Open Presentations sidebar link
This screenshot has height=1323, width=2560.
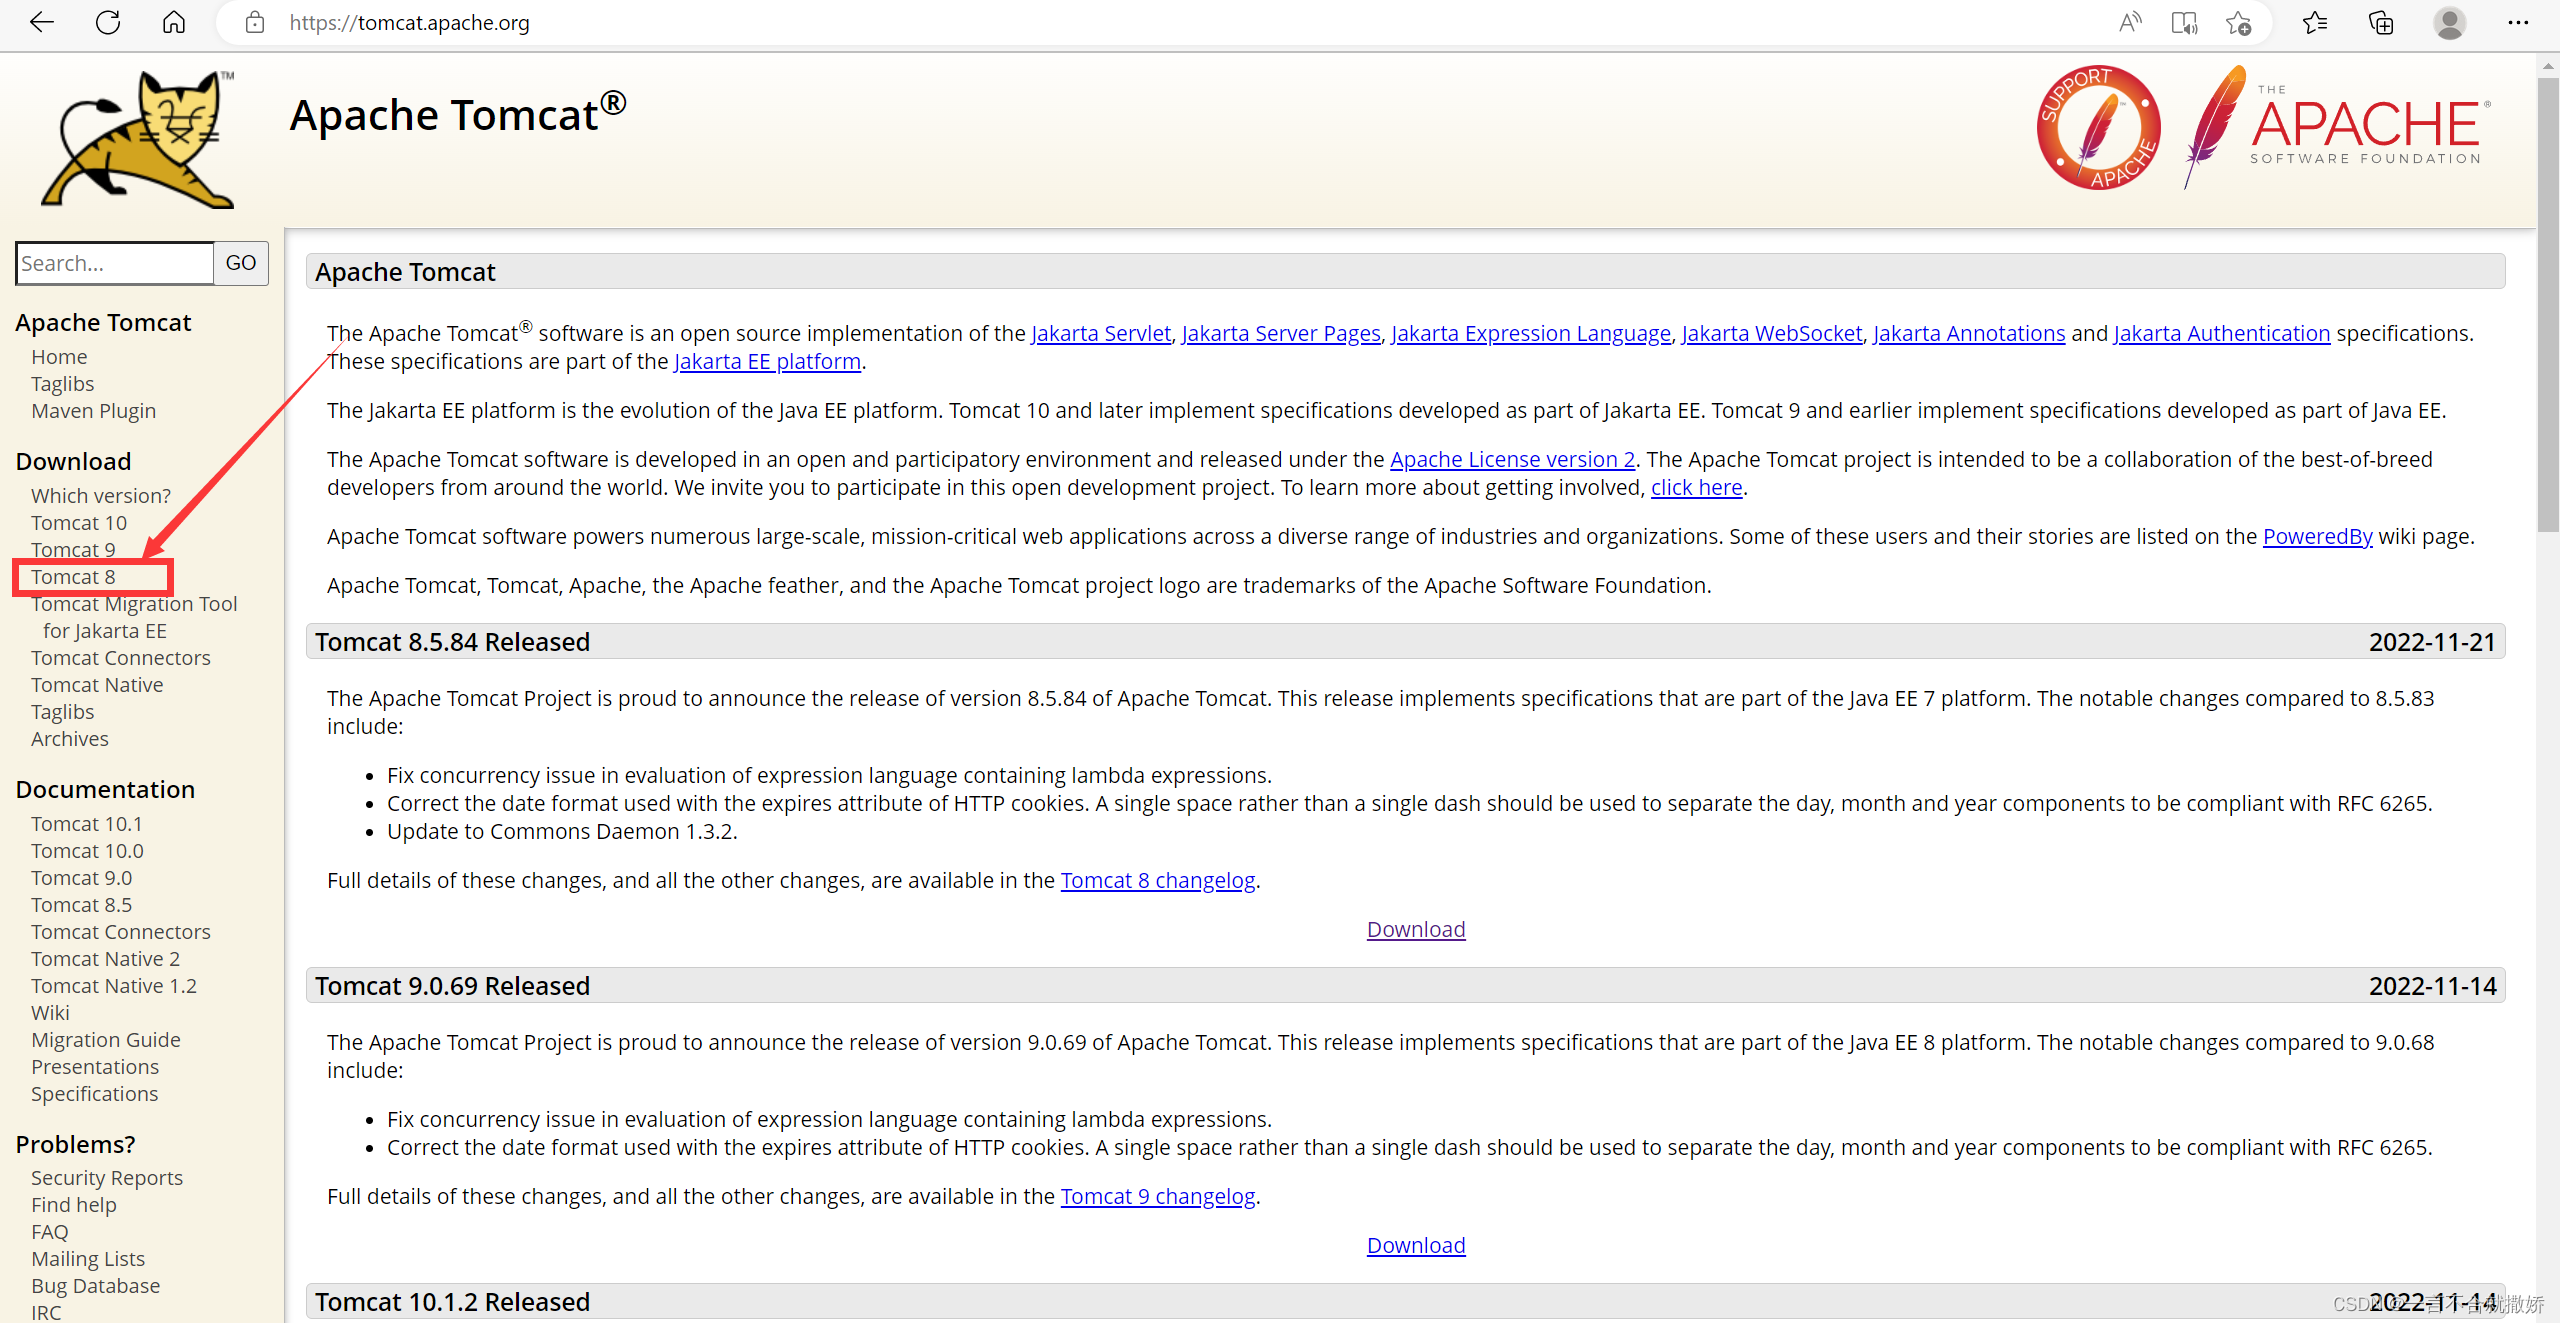[95, 1067]
